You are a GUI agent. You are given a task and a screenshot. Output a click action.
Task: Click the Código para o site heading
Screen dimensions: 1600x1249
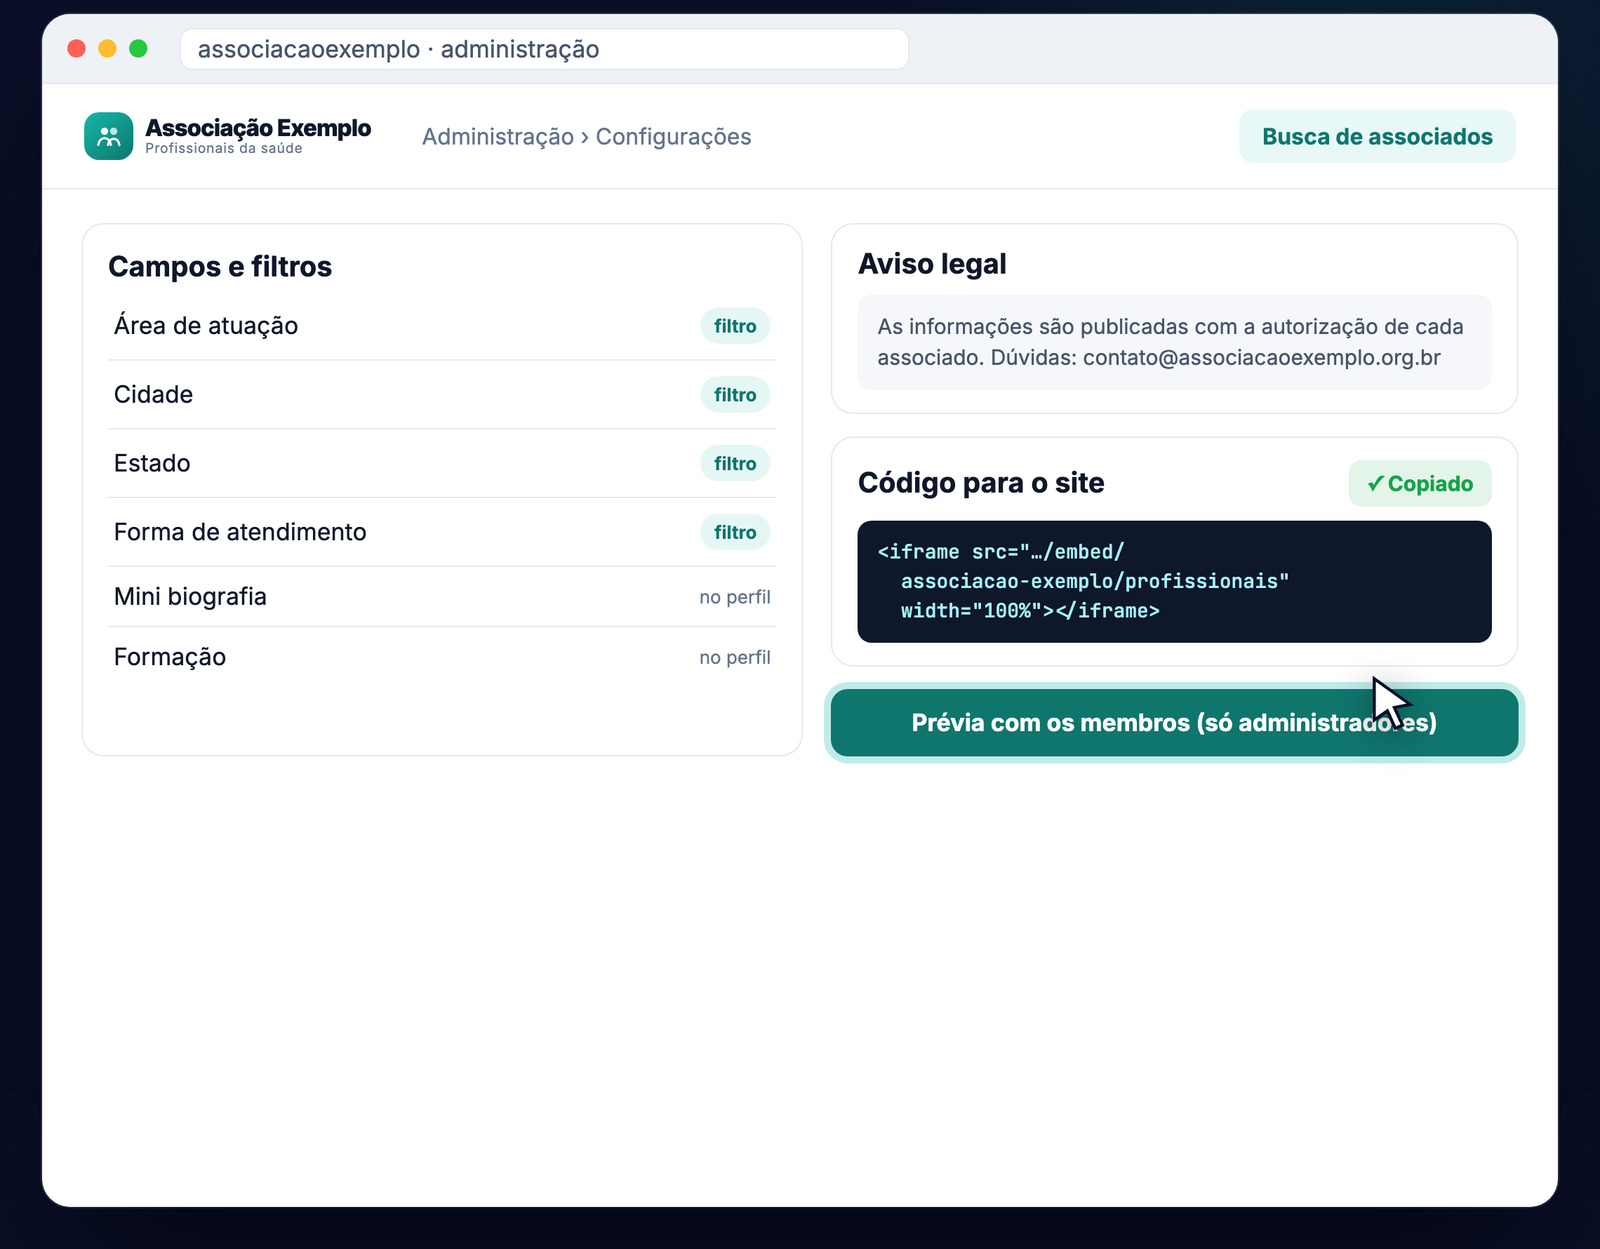pyautogui.click(x=981, y=483)
